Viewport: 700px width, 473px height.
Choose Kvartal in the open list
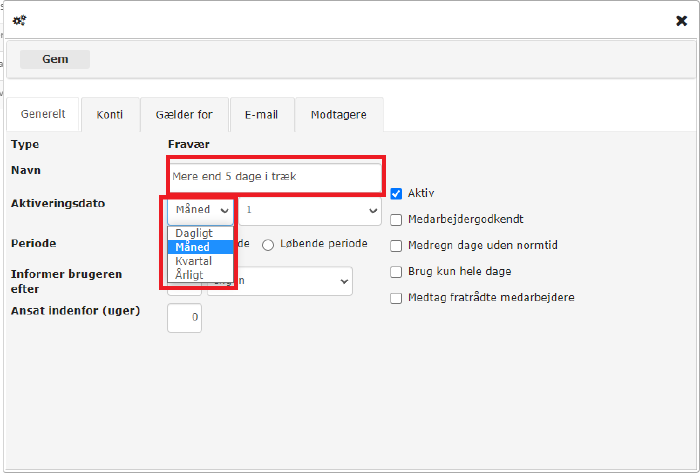(x=193, y=261)
